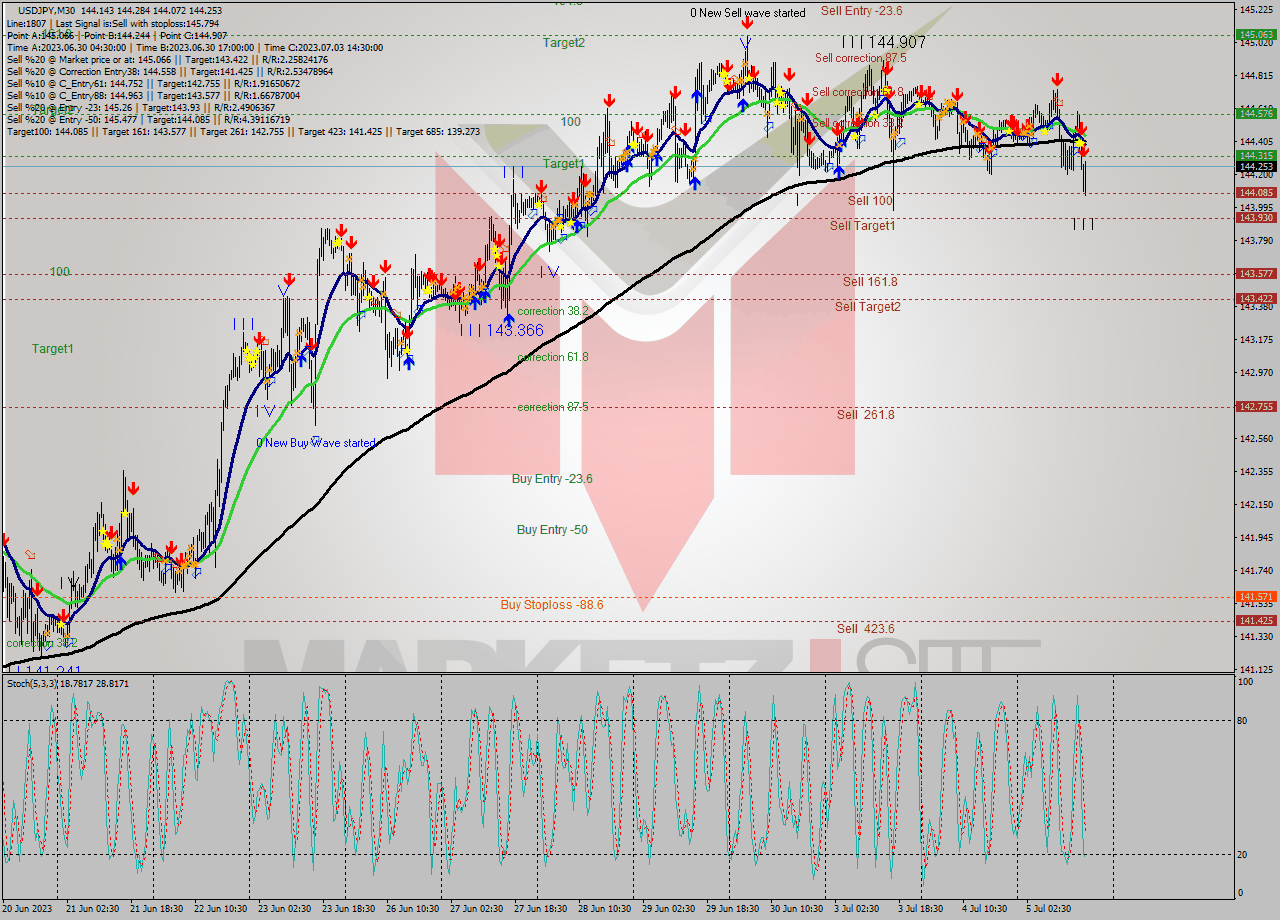The image size is (1280, 920).
Task: Click the stochastic 80 level value
Action: [1244, 720]
